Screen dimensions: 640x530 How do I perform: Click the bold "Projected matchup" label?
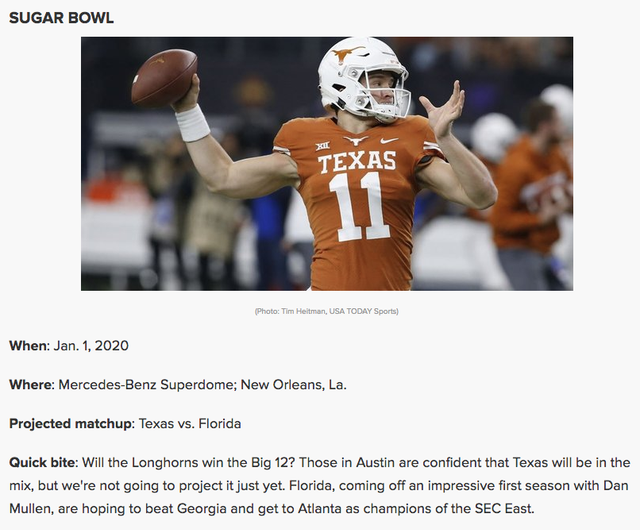coord(70,423)
